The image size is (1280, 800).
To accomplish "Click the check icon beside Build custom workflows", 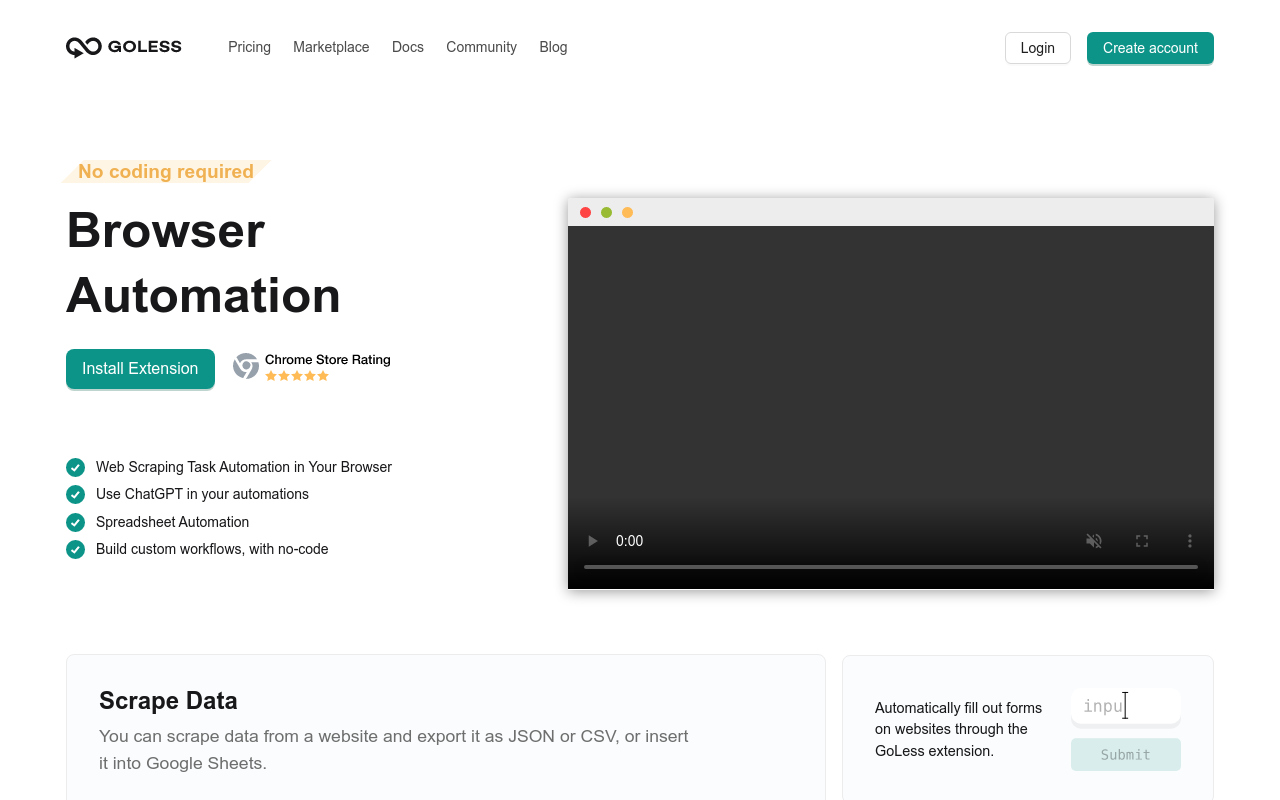I will tap(75, 549).
